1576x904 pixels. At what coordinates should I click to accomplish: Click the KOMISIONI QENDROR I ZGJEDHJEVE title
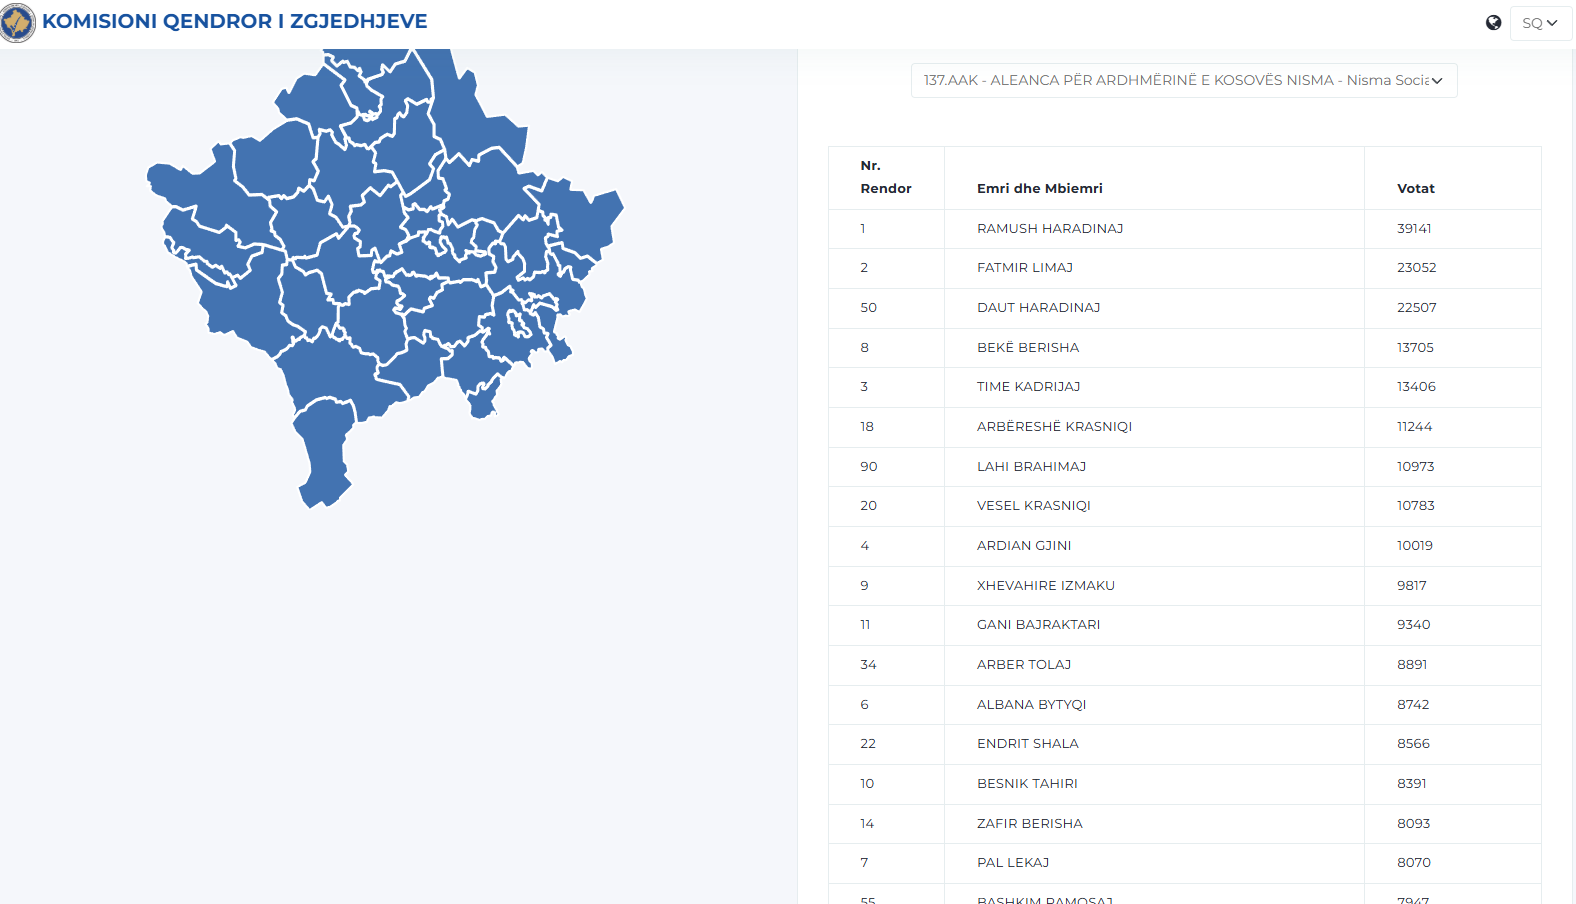[x=235, y=21]
